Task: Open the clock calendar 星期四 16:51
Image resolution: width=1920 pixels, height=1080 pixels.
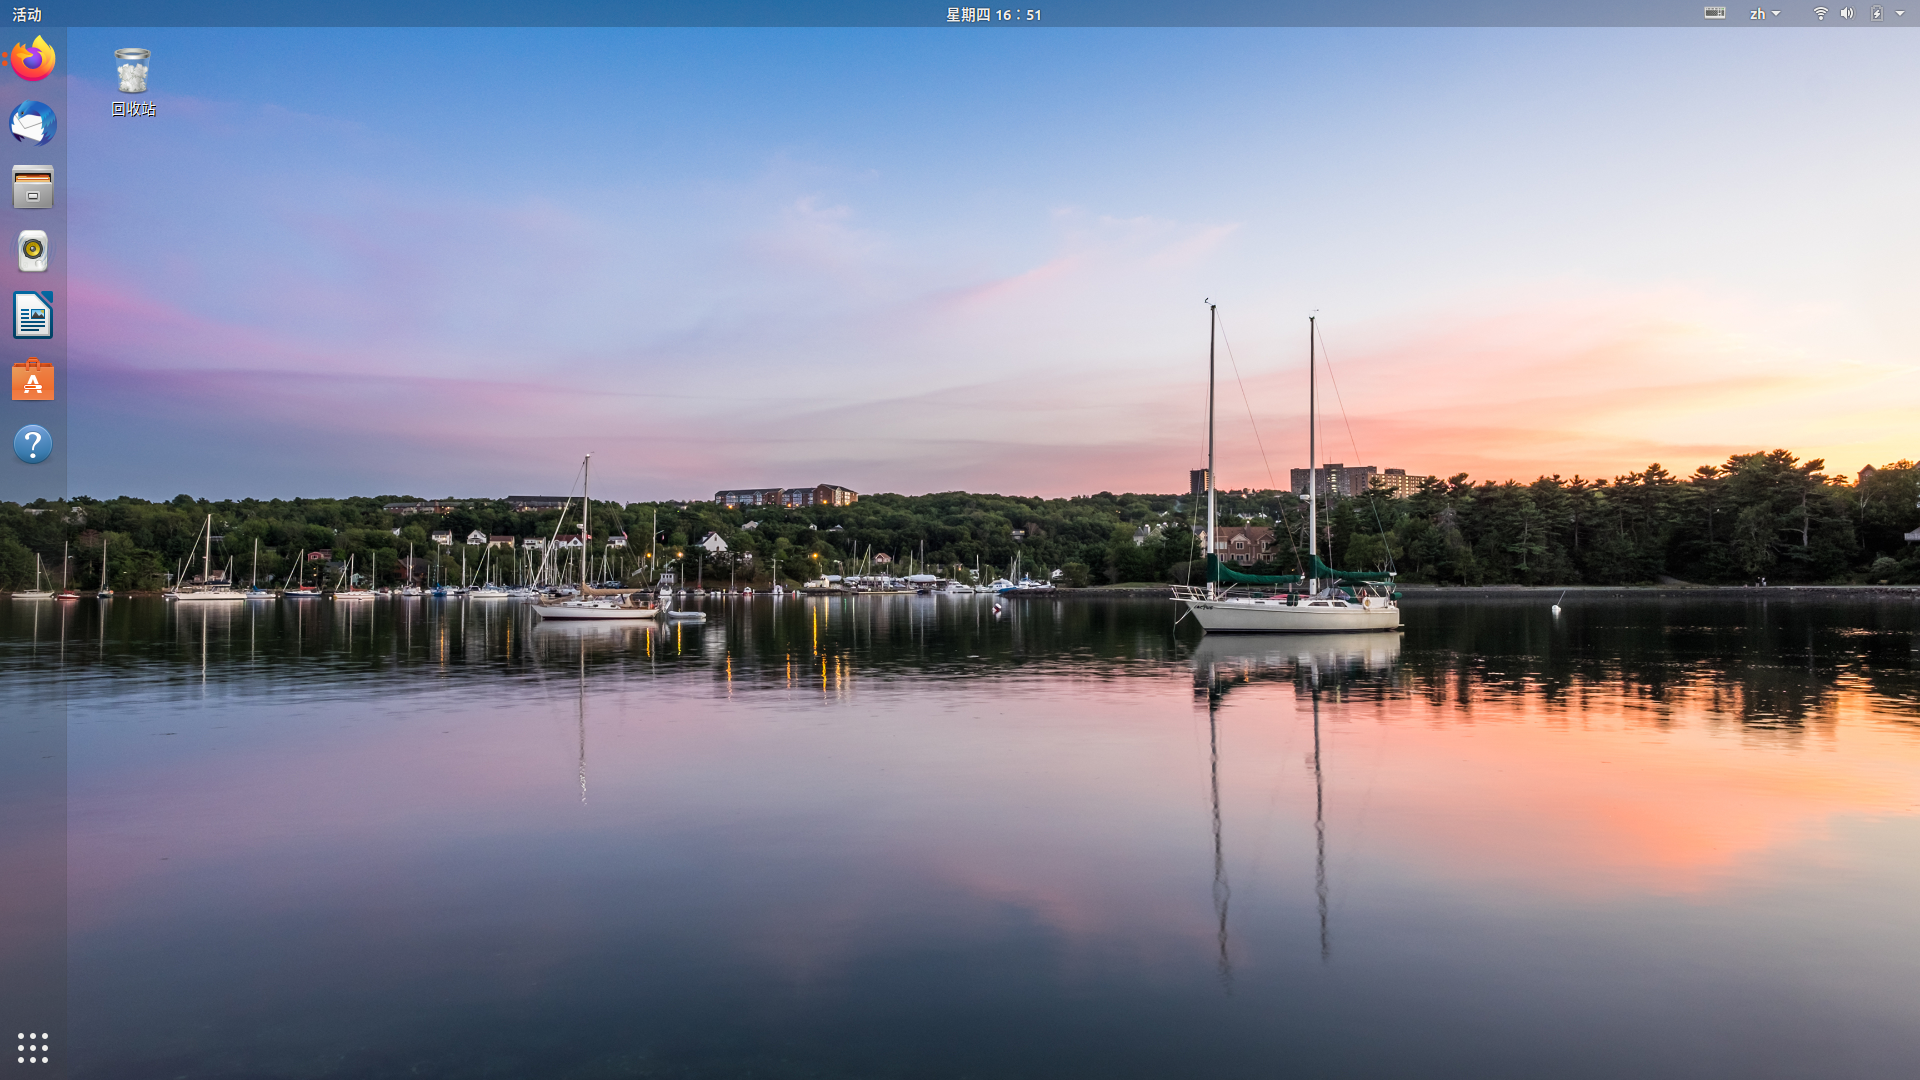Action: [994, 14]
